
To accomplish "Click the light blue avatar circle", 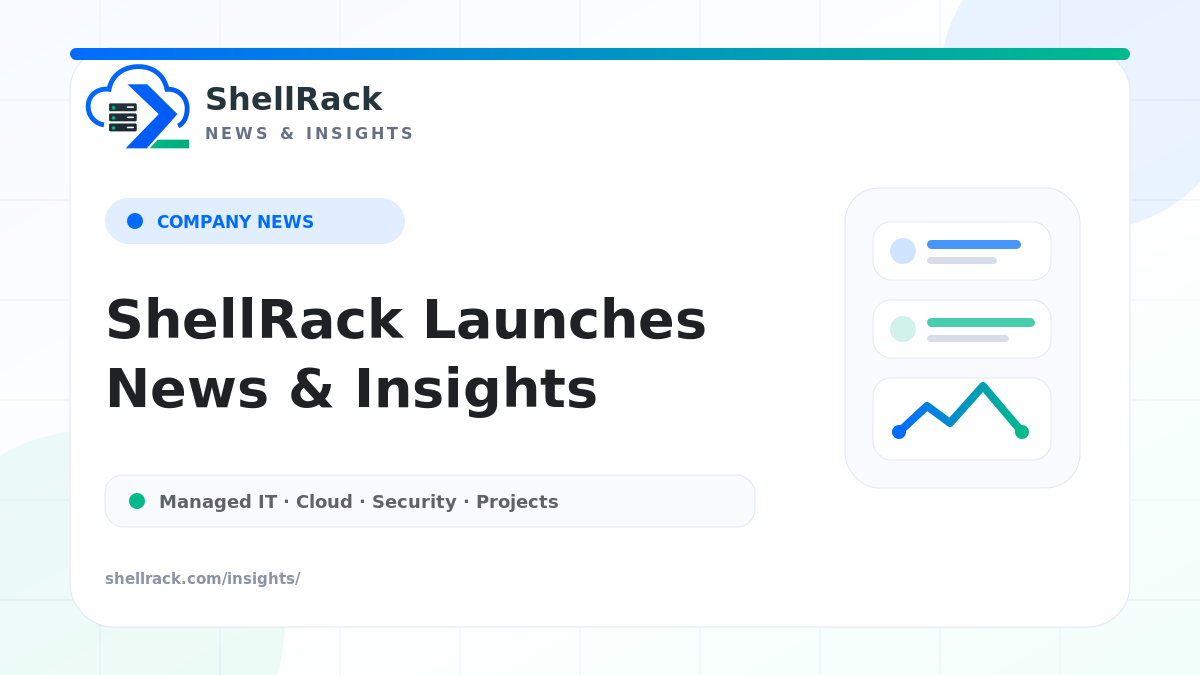I will click(x=903, y=251).
